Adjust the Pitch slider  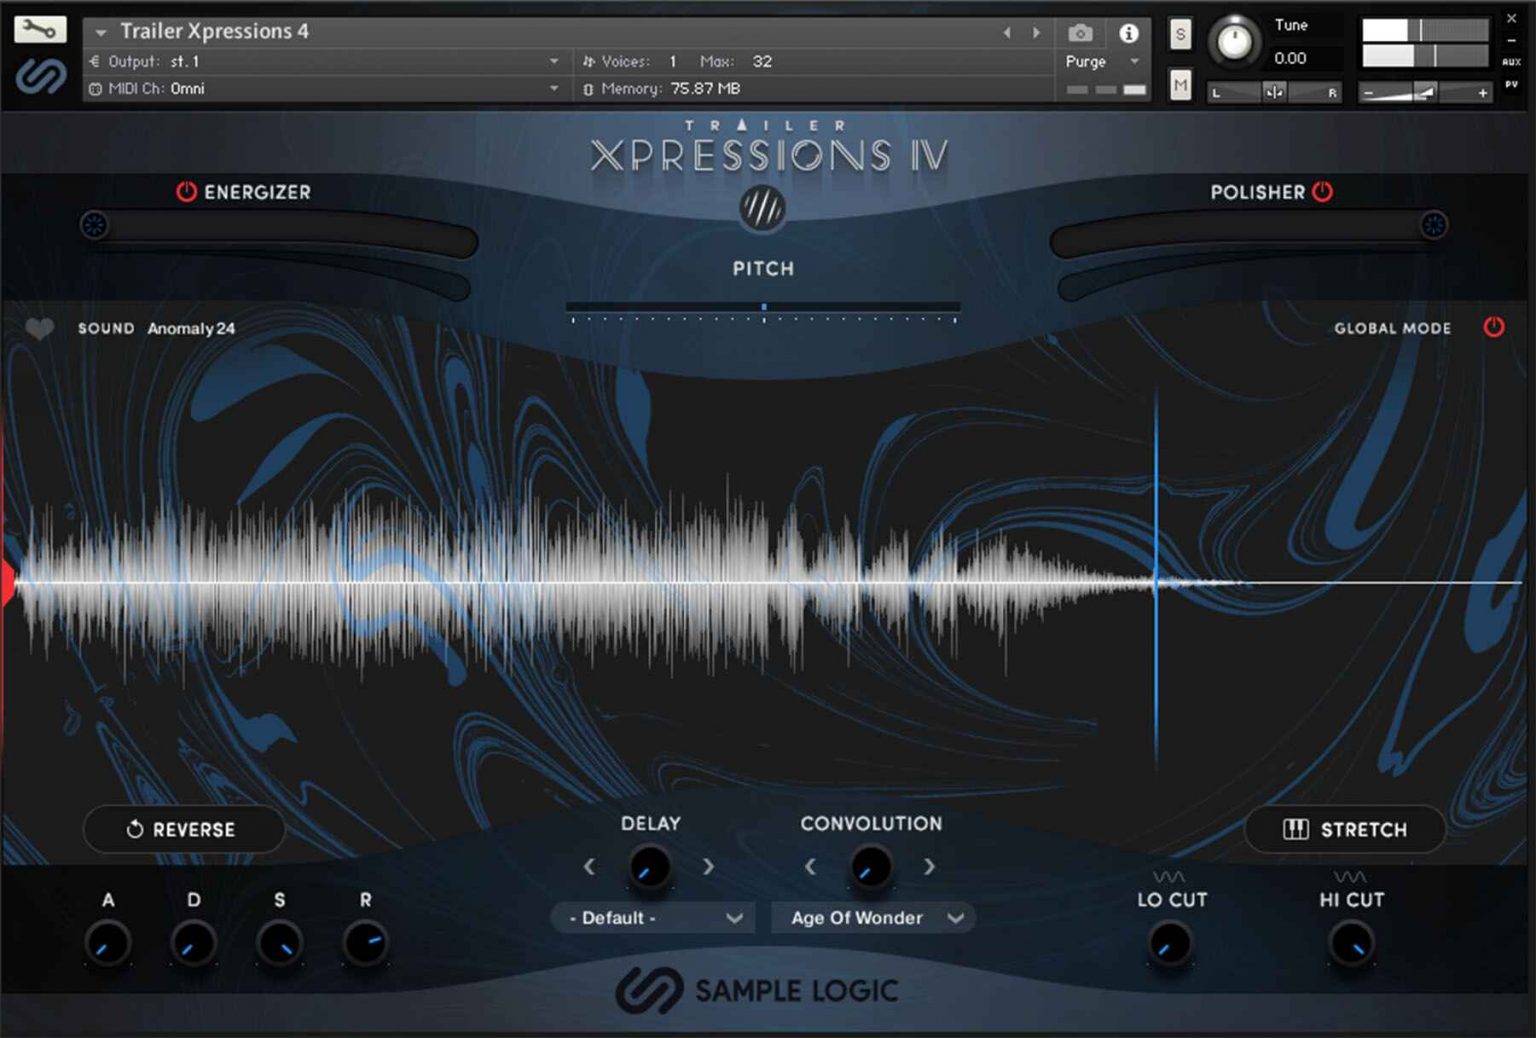(764, 306)
